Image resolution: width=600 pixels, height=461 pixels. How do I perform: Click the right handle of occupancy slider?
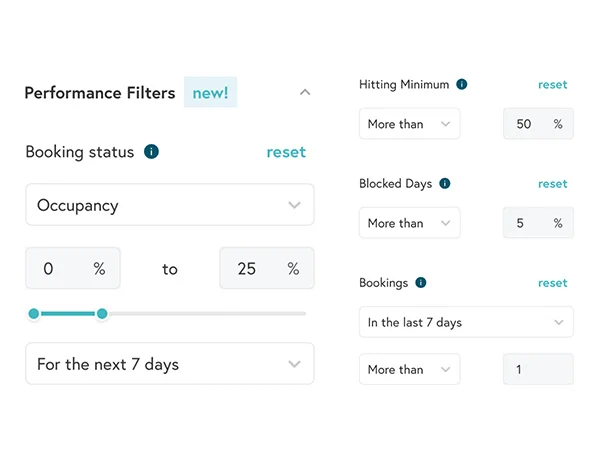(102, 314)
